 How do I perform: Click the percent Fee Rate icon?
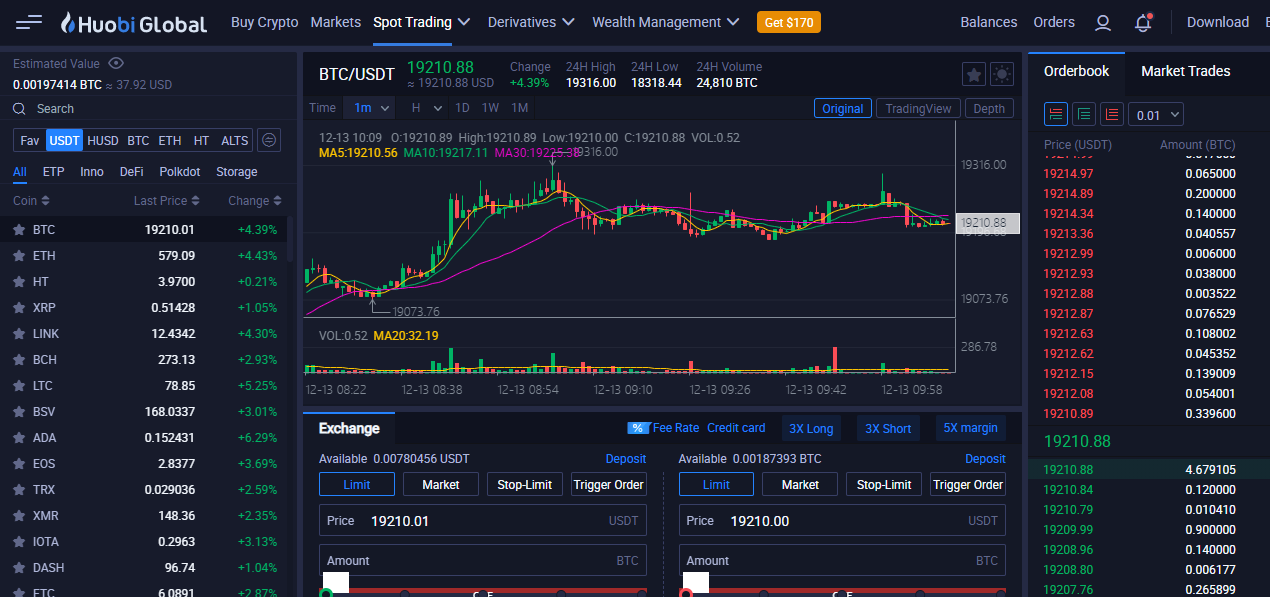[x=638, y=428]
